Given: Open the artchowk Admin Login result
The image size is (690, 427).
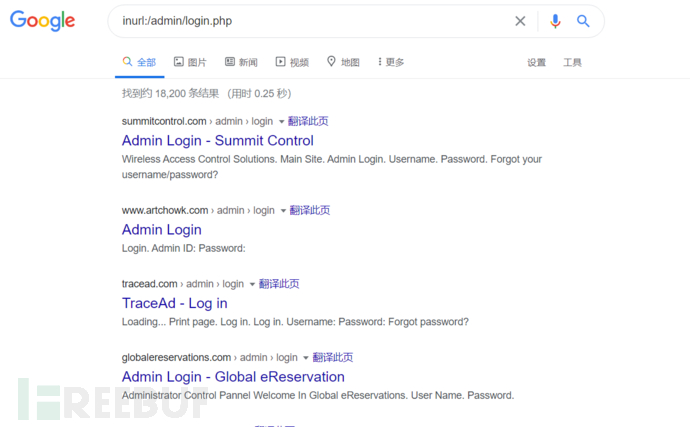Looking at the screenshot, I should click(x=162, y=230).
